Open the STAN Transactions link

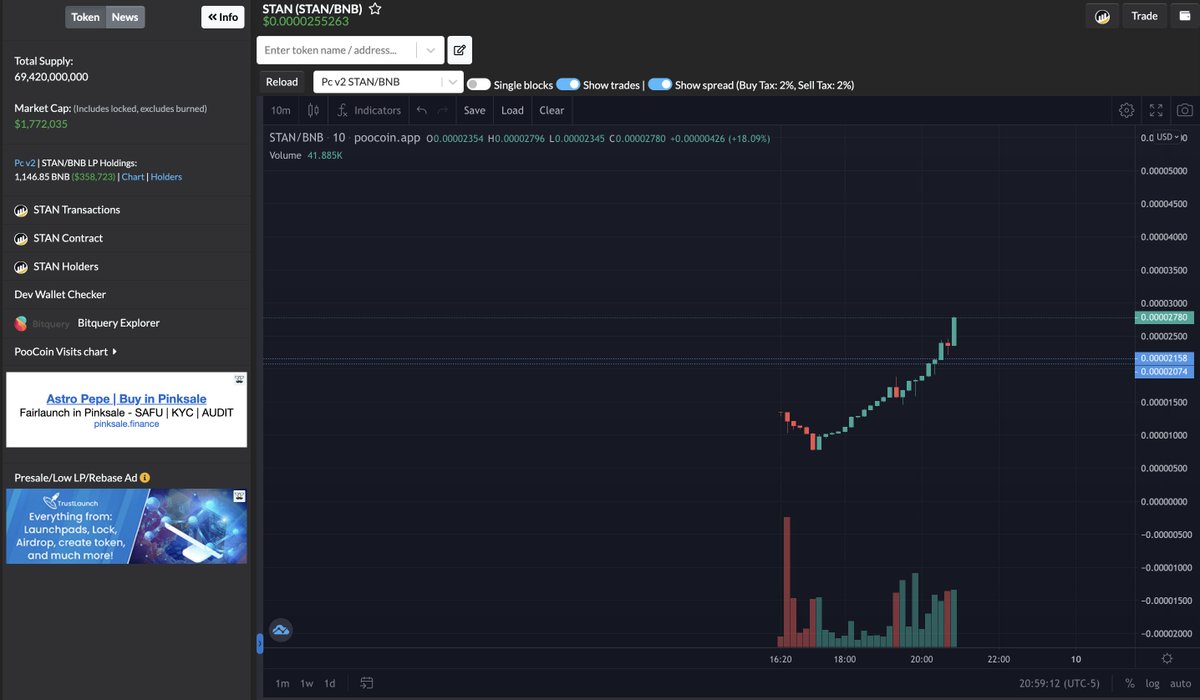pos(77,210)
